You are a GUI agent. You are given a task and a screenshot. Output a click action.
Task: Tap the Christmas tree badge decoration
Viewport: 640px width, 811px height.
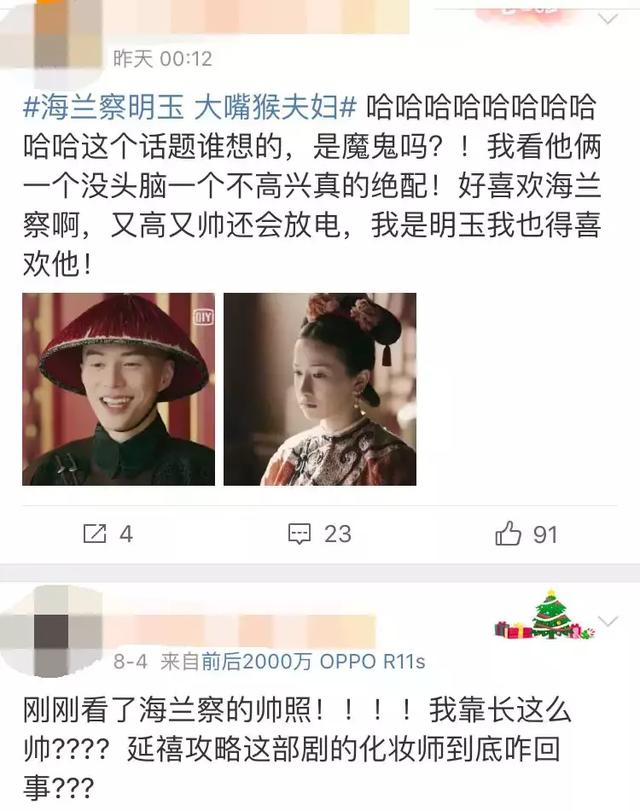[x=544, y=614]
